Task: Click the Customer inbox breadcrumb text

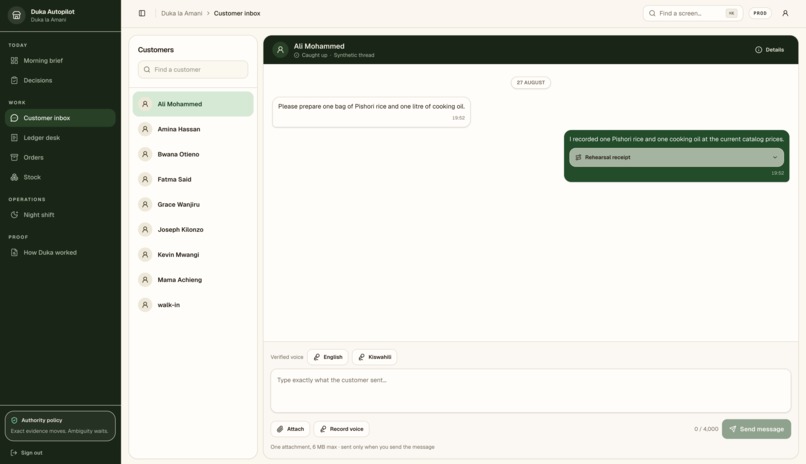Action: pos(237,13)
